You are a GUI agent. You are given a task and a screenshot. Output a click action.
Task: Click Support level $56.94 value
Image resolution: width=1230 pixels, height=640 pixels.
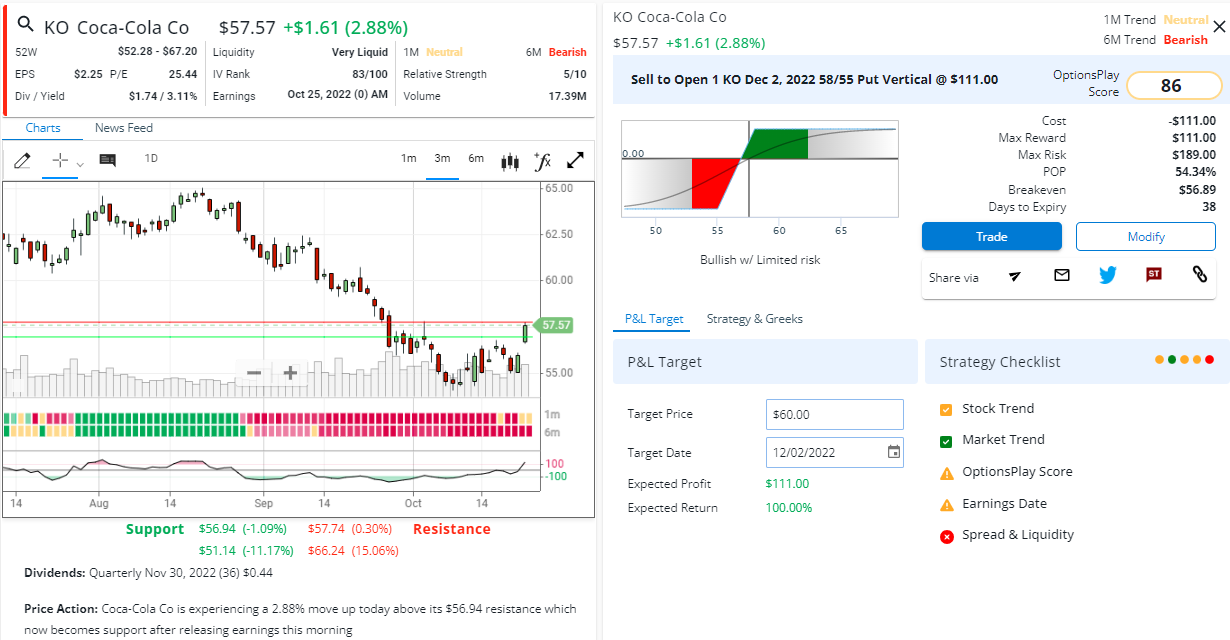point(217,528)
